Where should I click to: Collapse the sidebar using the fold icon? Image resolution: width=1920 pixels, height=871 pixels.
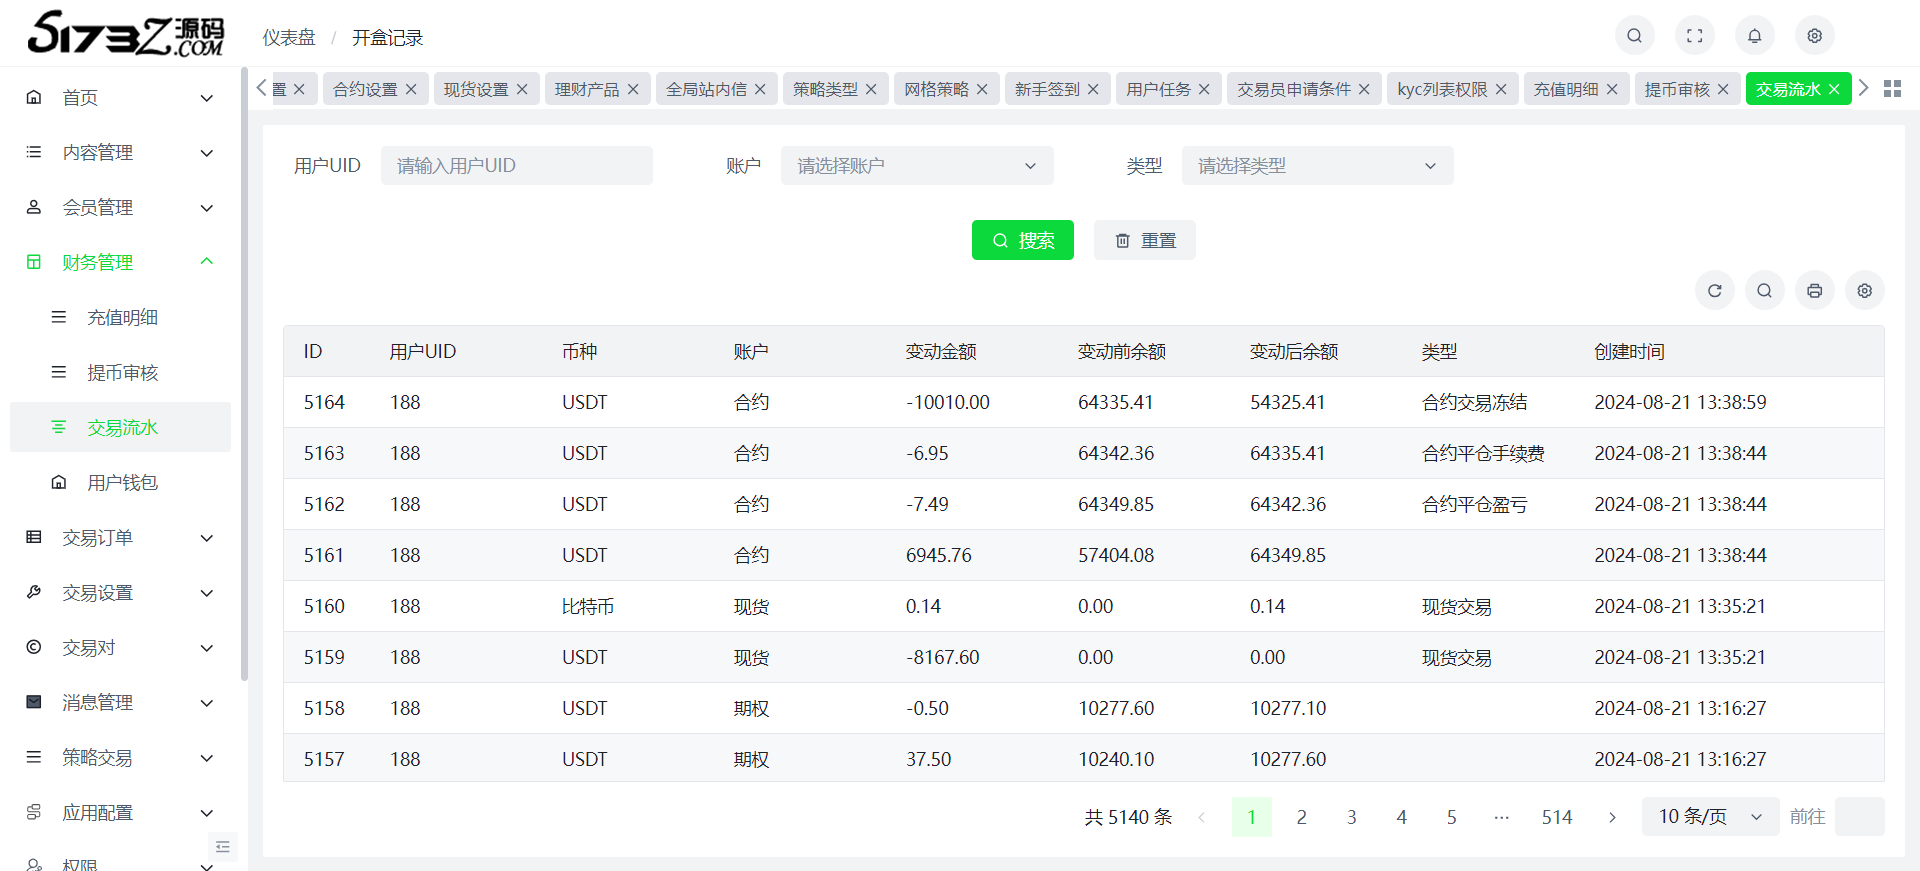[223, 847]
